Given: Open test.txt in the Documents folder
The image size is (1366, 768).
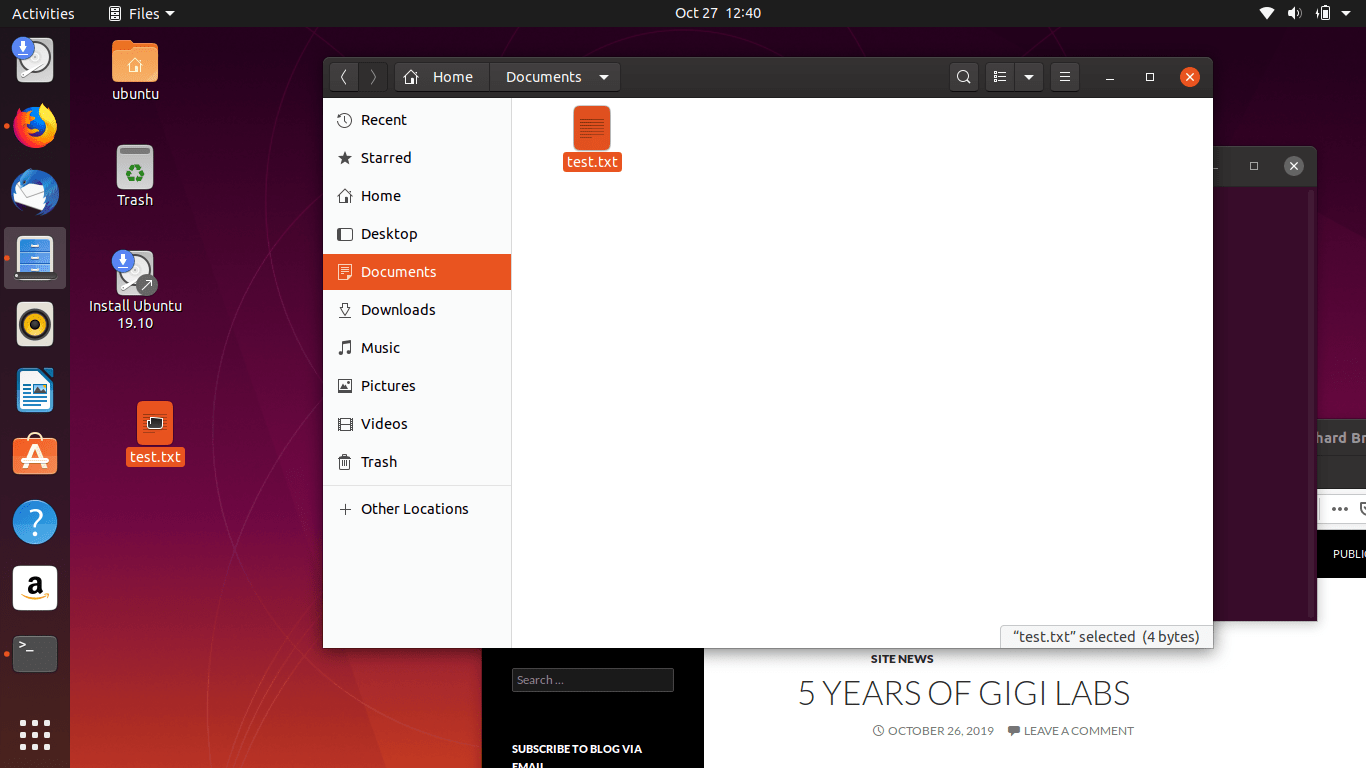Looking at the screenshot, I should click(592, 128).
